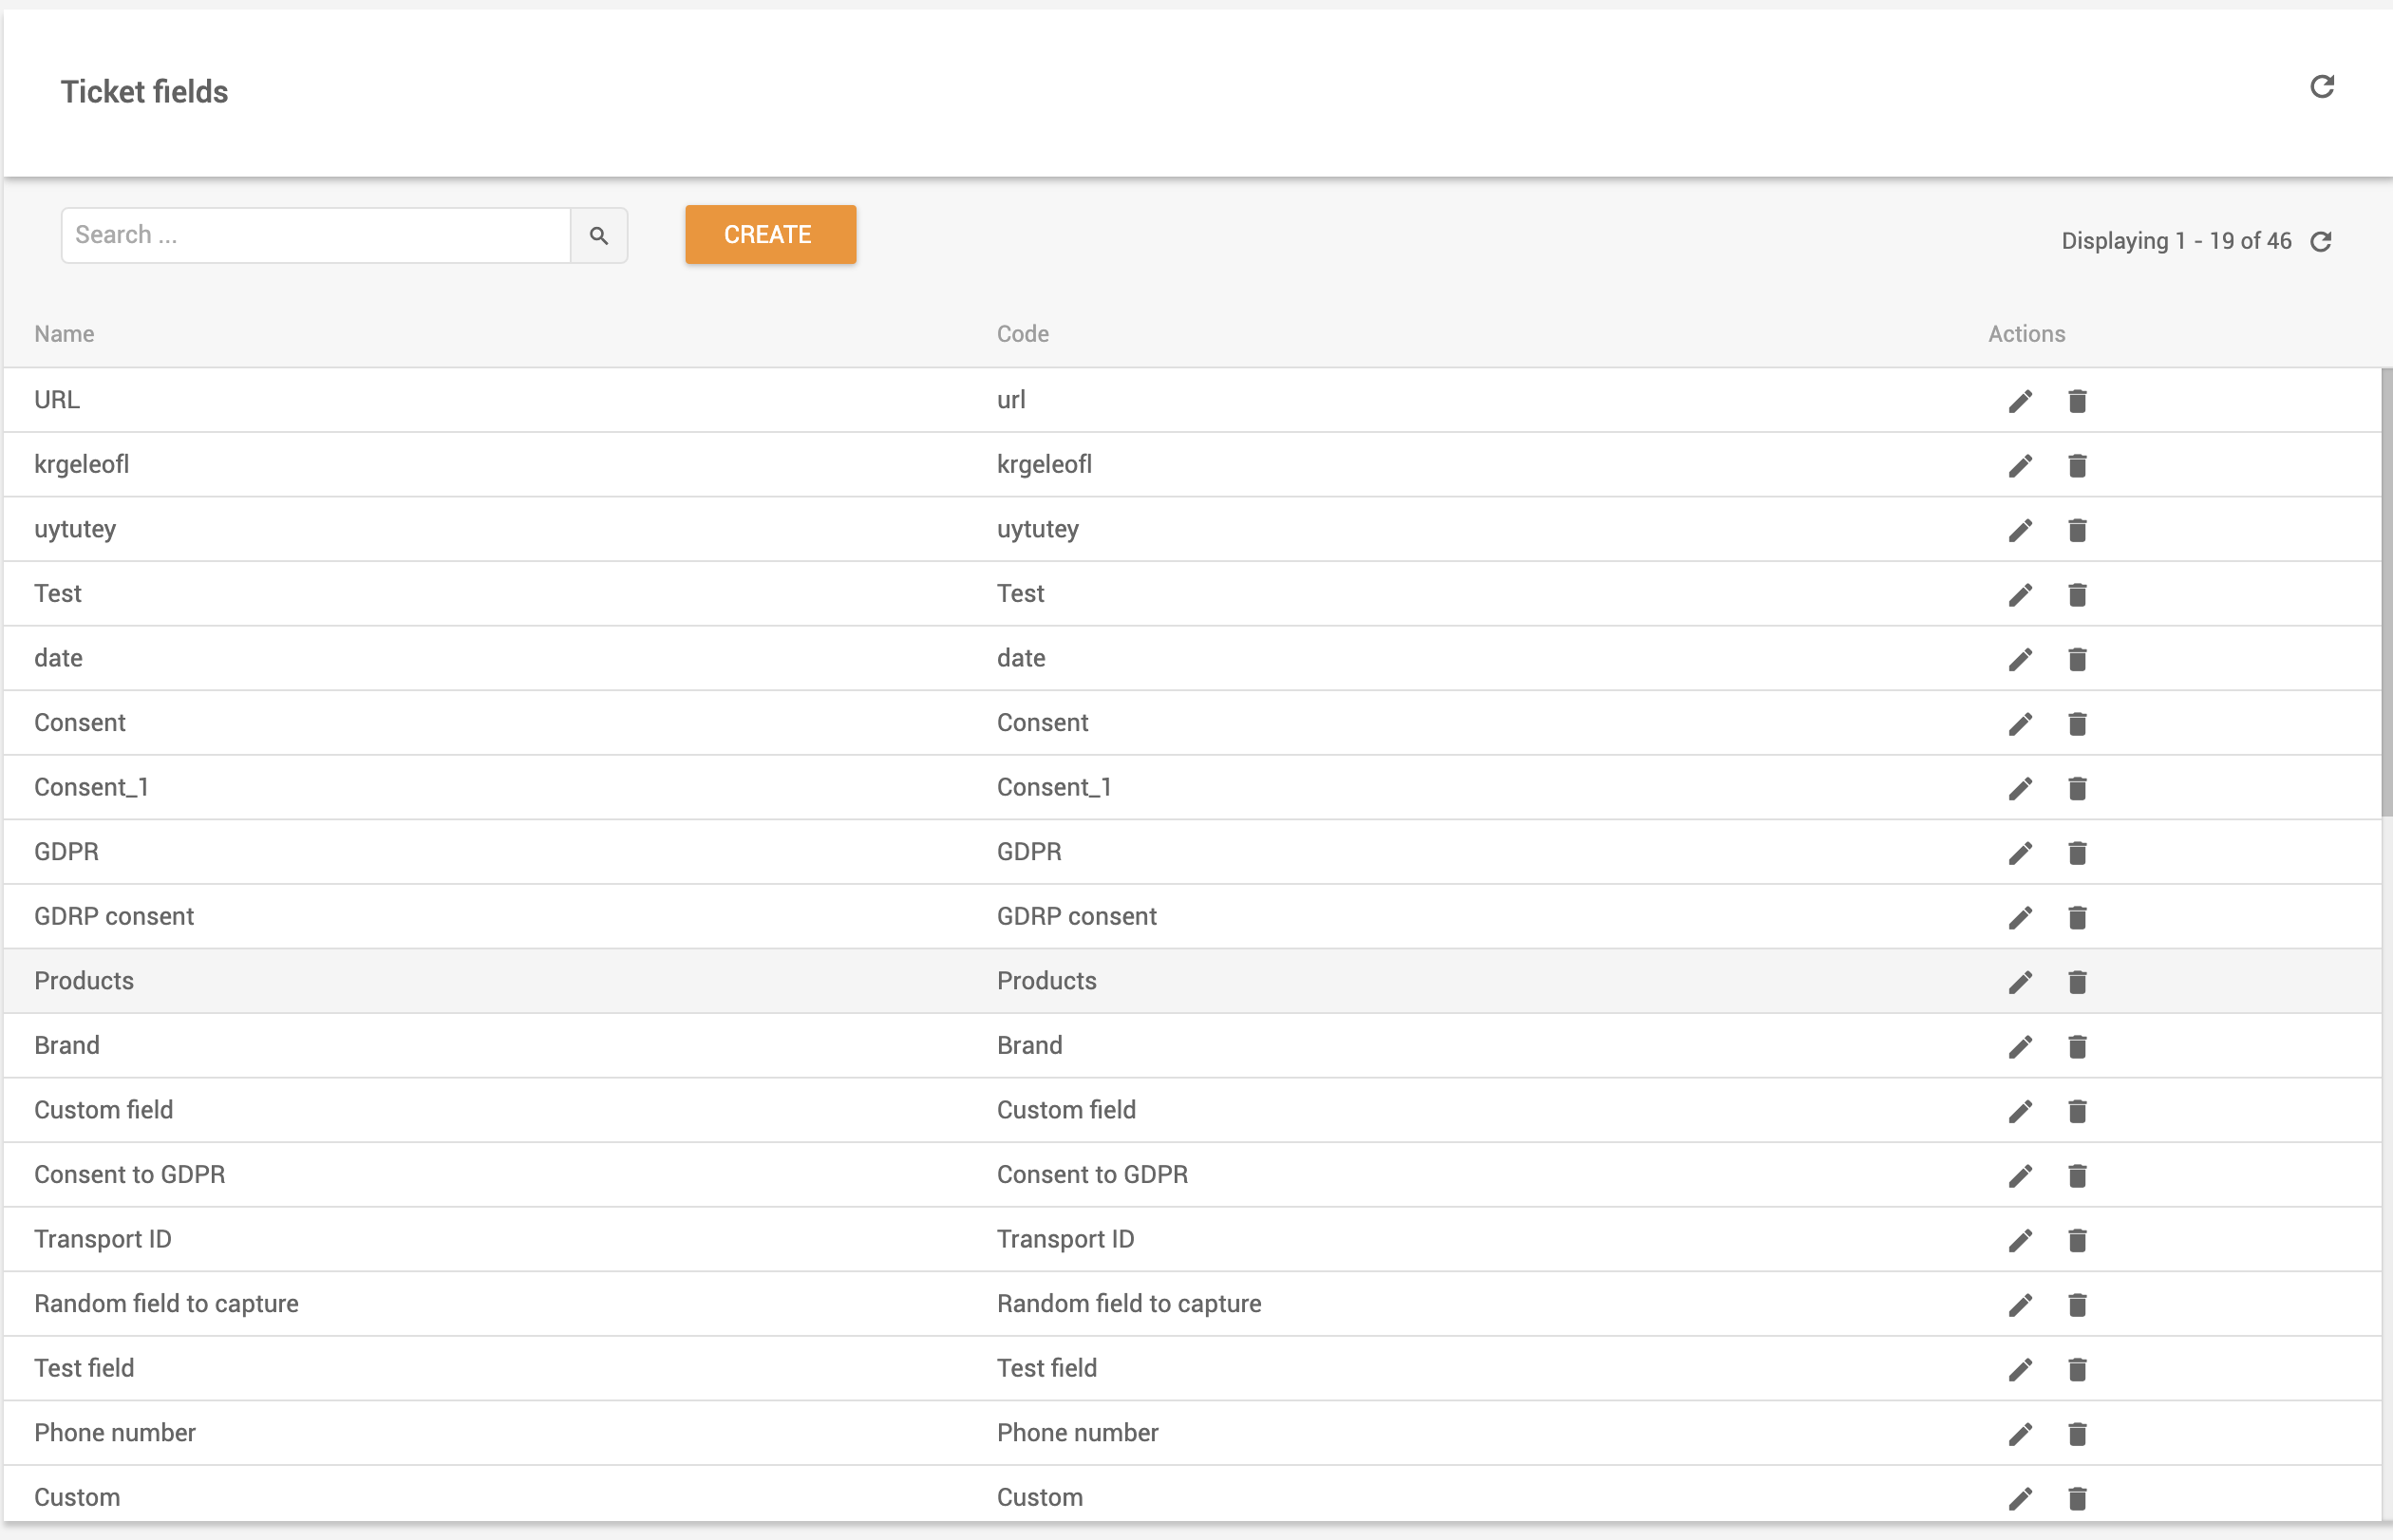Delete the GDPR field
This screenshot has height=1540, width=2393.
2077,853
